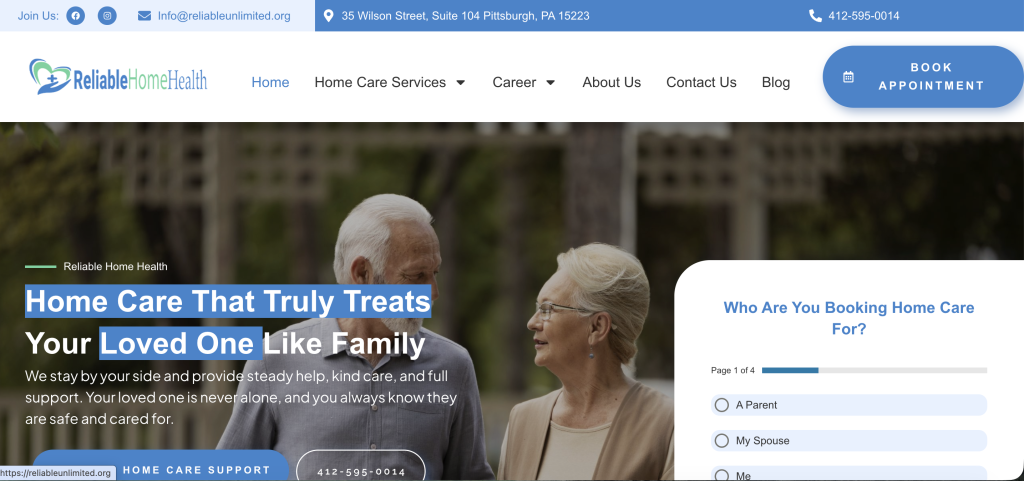1024x481 pixels.
Task: Open the Home Care Services menu
Action: click(380, 82)
